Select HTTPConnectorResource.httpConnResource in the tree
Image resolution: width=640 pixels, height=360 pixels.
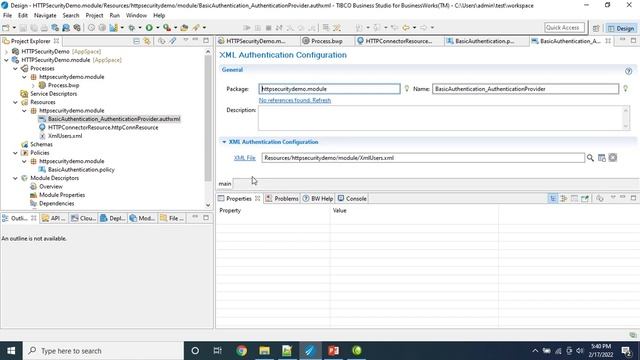pos(103,127)
